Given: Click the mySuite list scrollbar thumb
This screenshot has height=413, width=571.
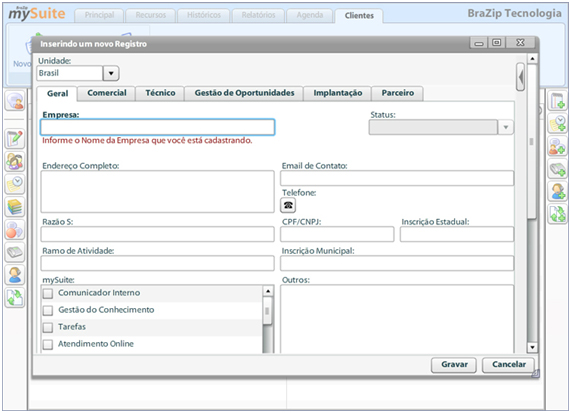Looking at the screenshot, I should coord(267,311).
